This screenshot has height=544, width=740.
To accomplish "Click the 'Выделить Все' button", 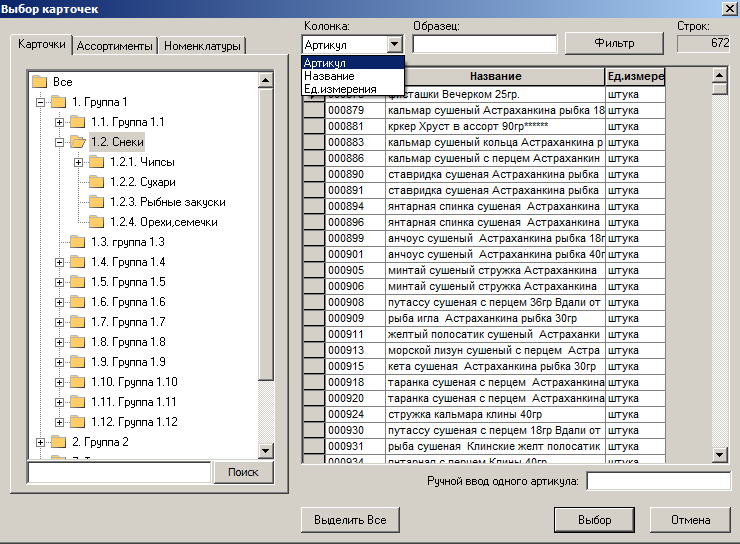I will click(x=350, y=520).
